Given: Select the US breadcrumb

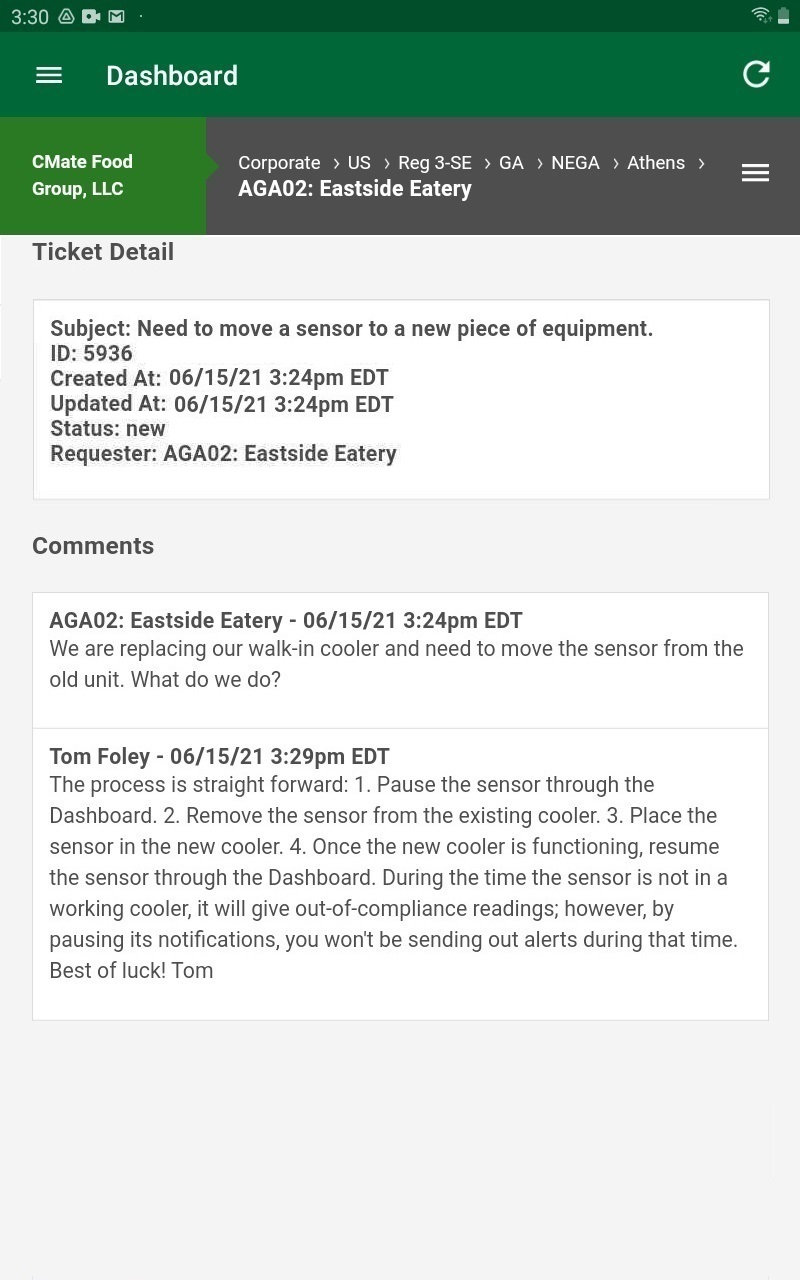Looking at the screenshot, I should click(x=359, y=163).
